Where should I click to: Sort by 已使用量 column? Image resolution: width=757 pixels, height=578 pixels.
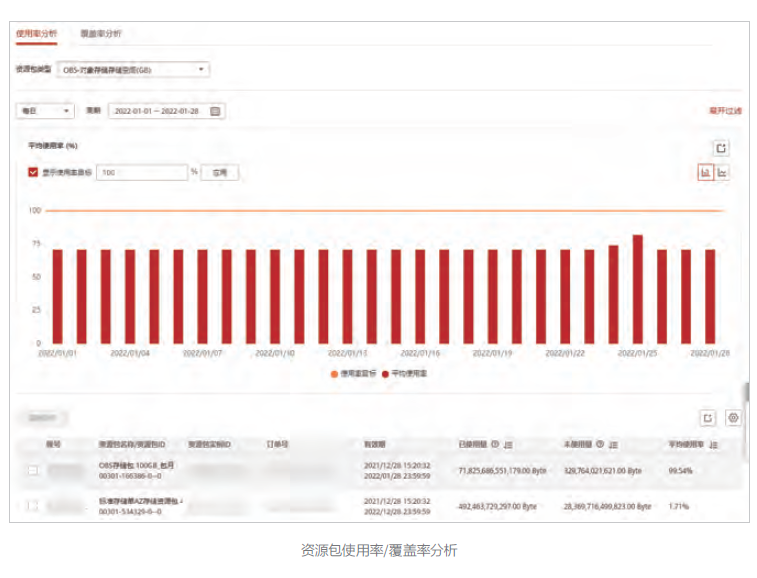click(508, 445)
